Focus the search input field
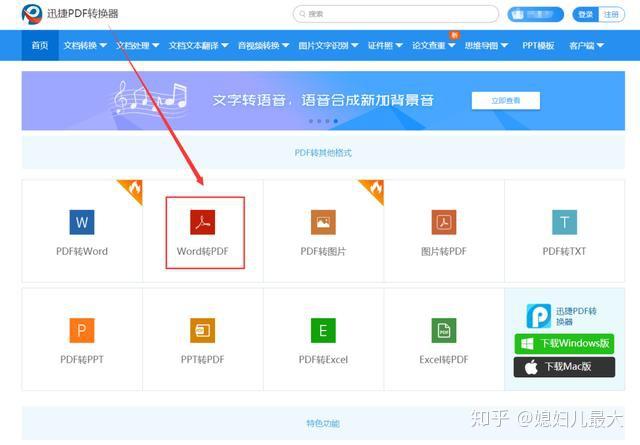This screenshot has width=640, height=445. coord(396,14)
